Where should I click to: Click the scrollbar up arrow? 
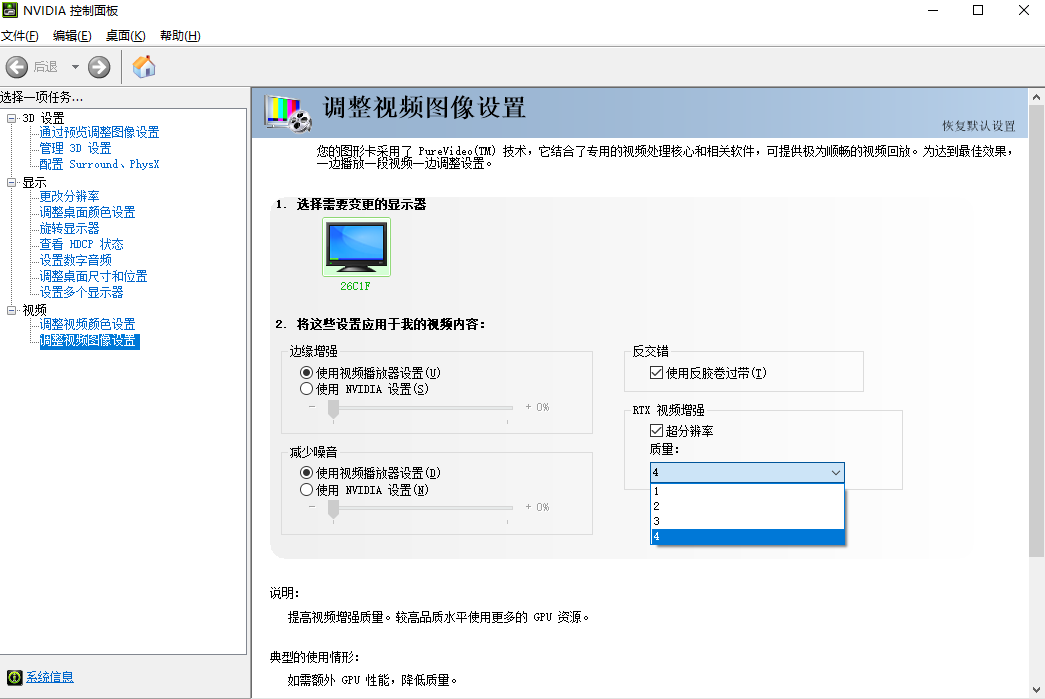[x=1036, y=97]
